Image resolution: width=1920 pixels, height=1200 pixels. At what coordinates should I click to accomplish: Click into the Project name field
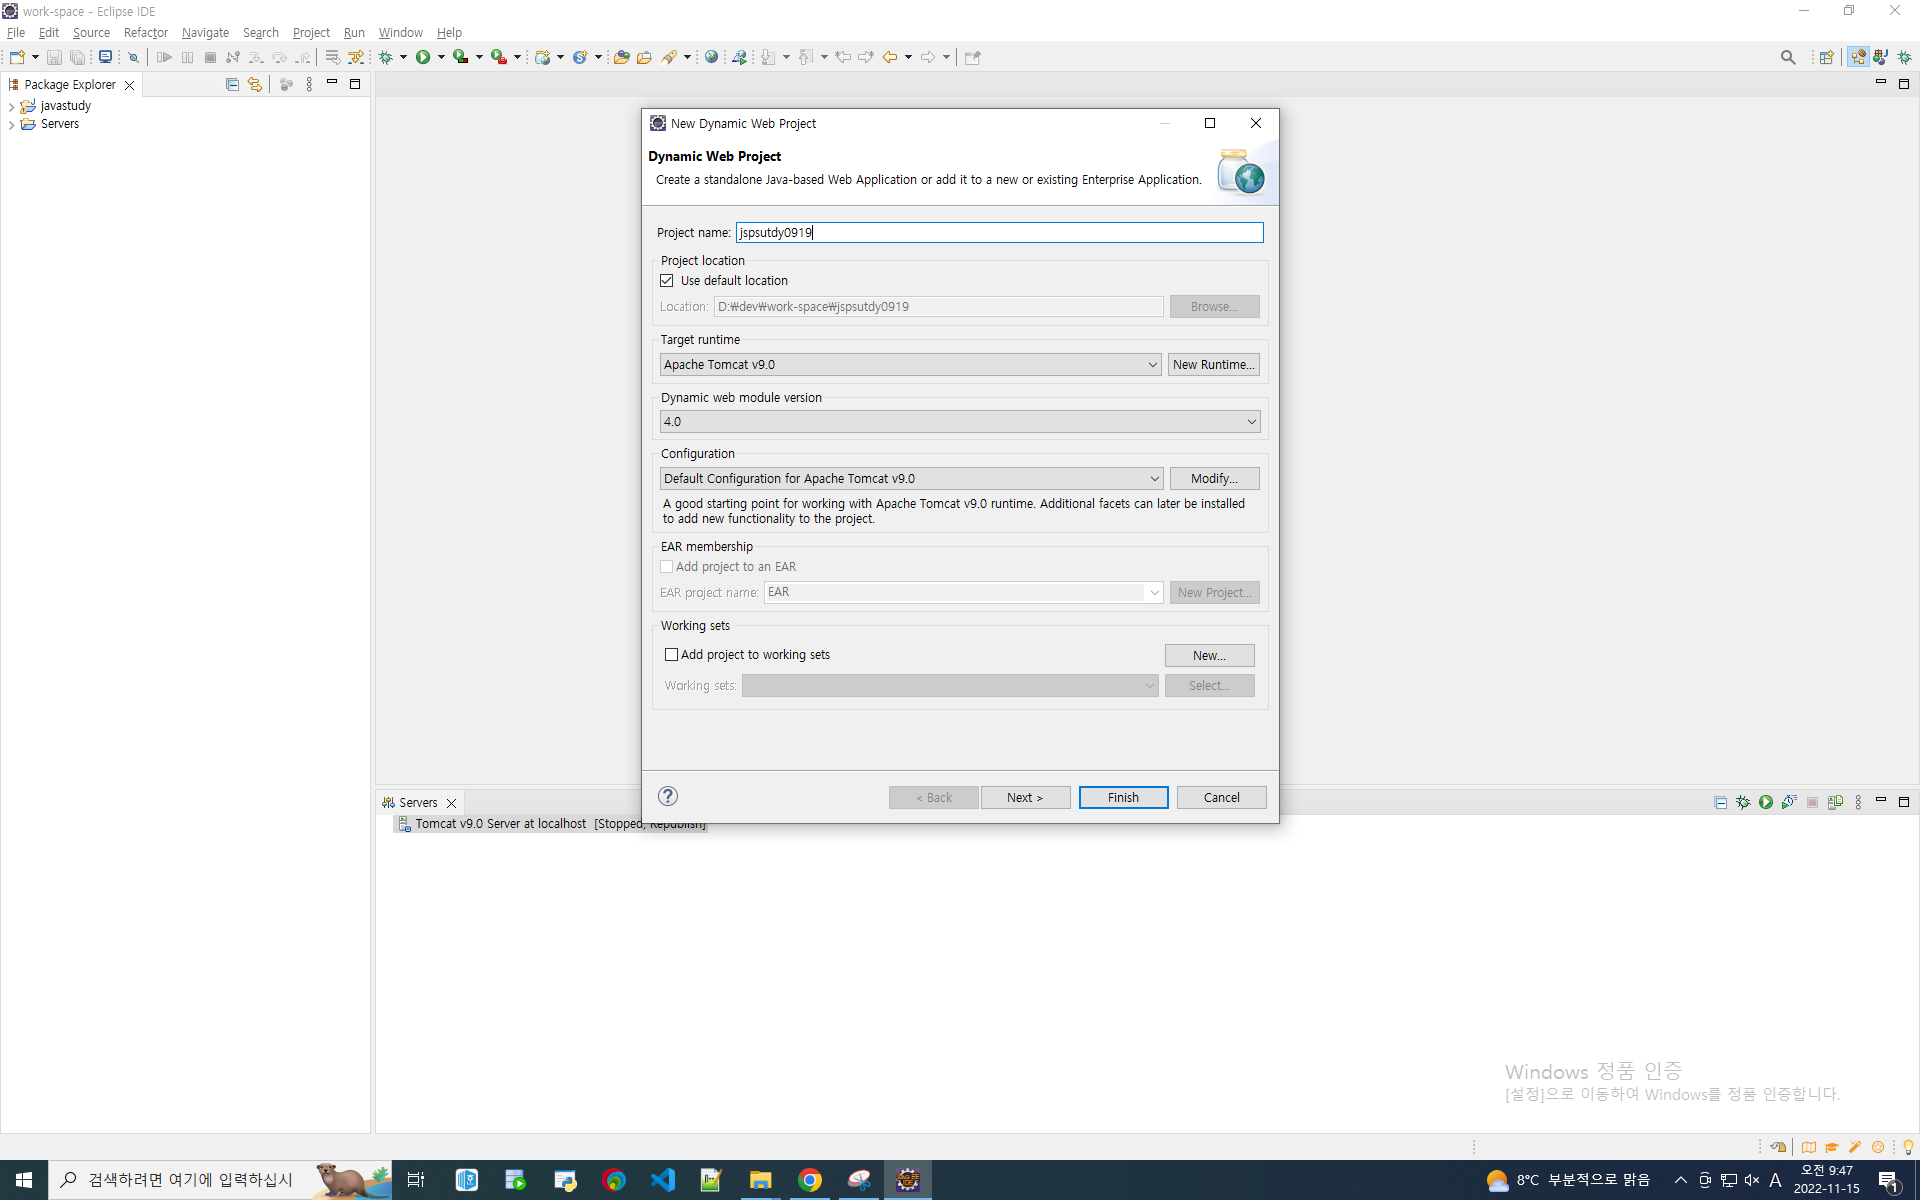[x=1000, y=233]
